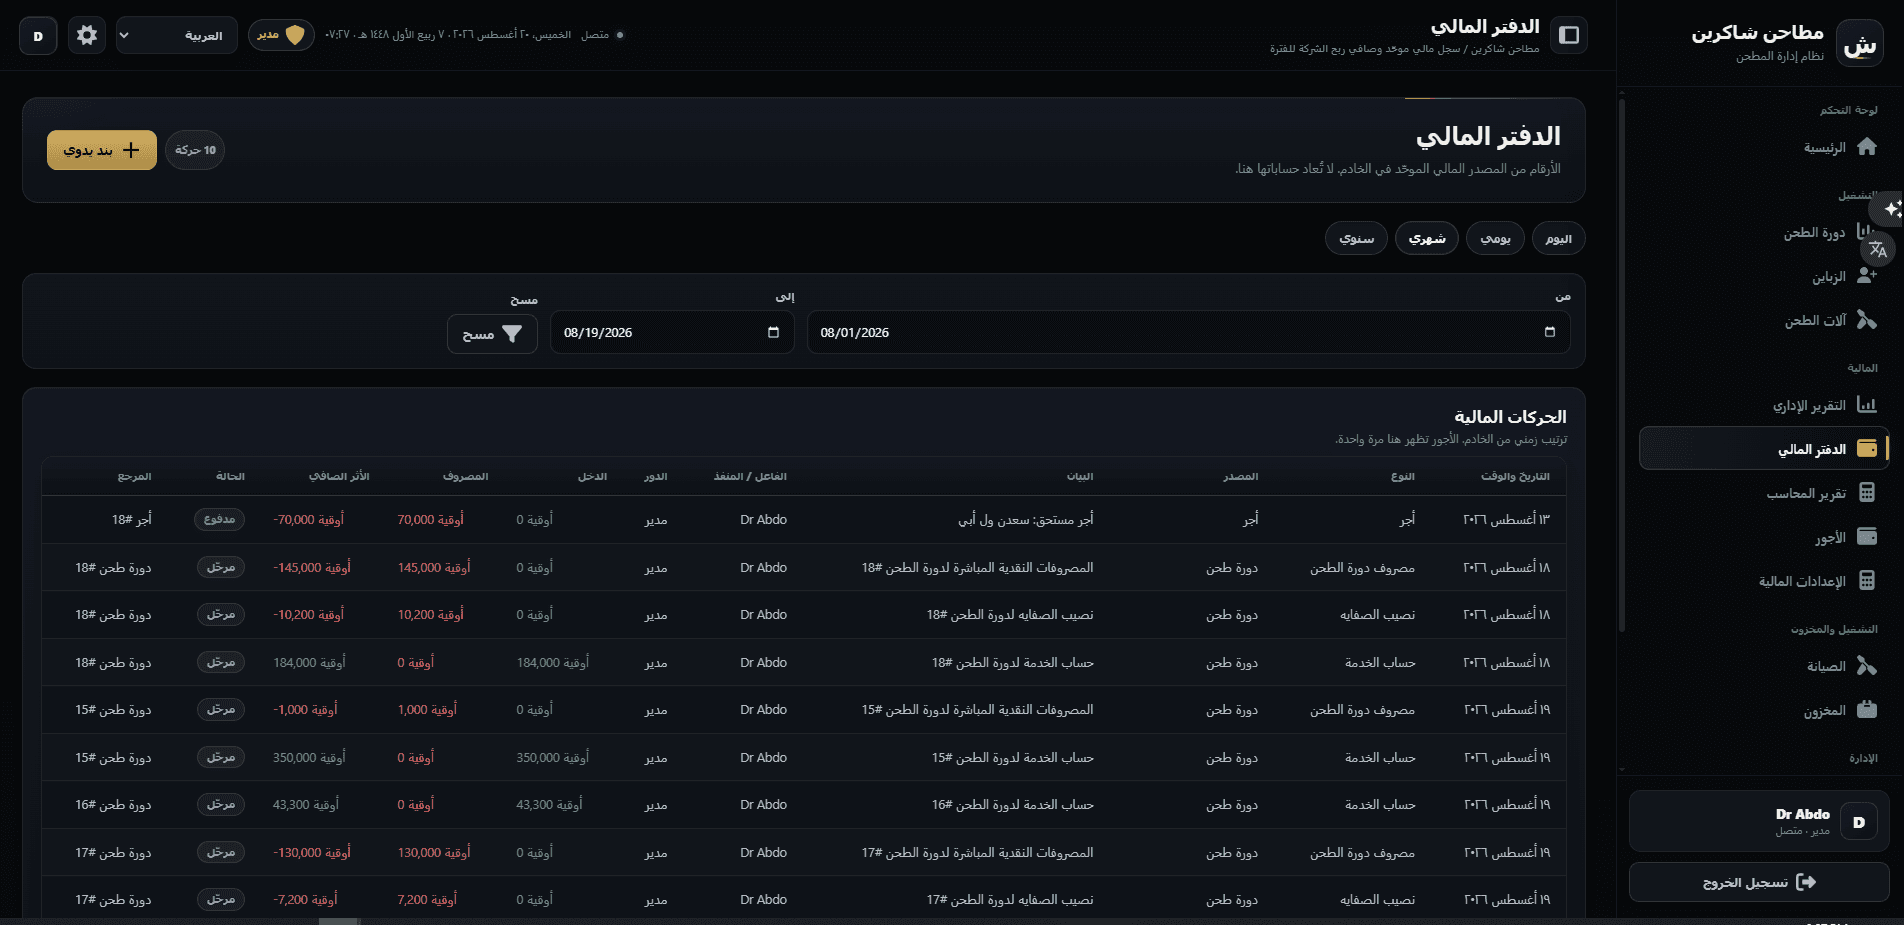Image resolution: width=1904 pixels, height=925 pixels.
Task: Click the تسجيل الخروج logout button
Action: 1759,882
